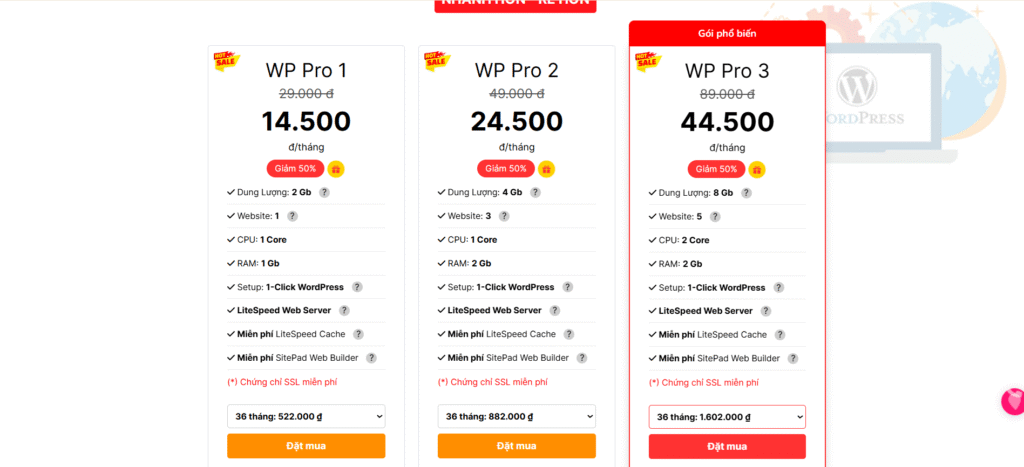Click the gift icon in WP Pro 1

(x=336, y=169)
